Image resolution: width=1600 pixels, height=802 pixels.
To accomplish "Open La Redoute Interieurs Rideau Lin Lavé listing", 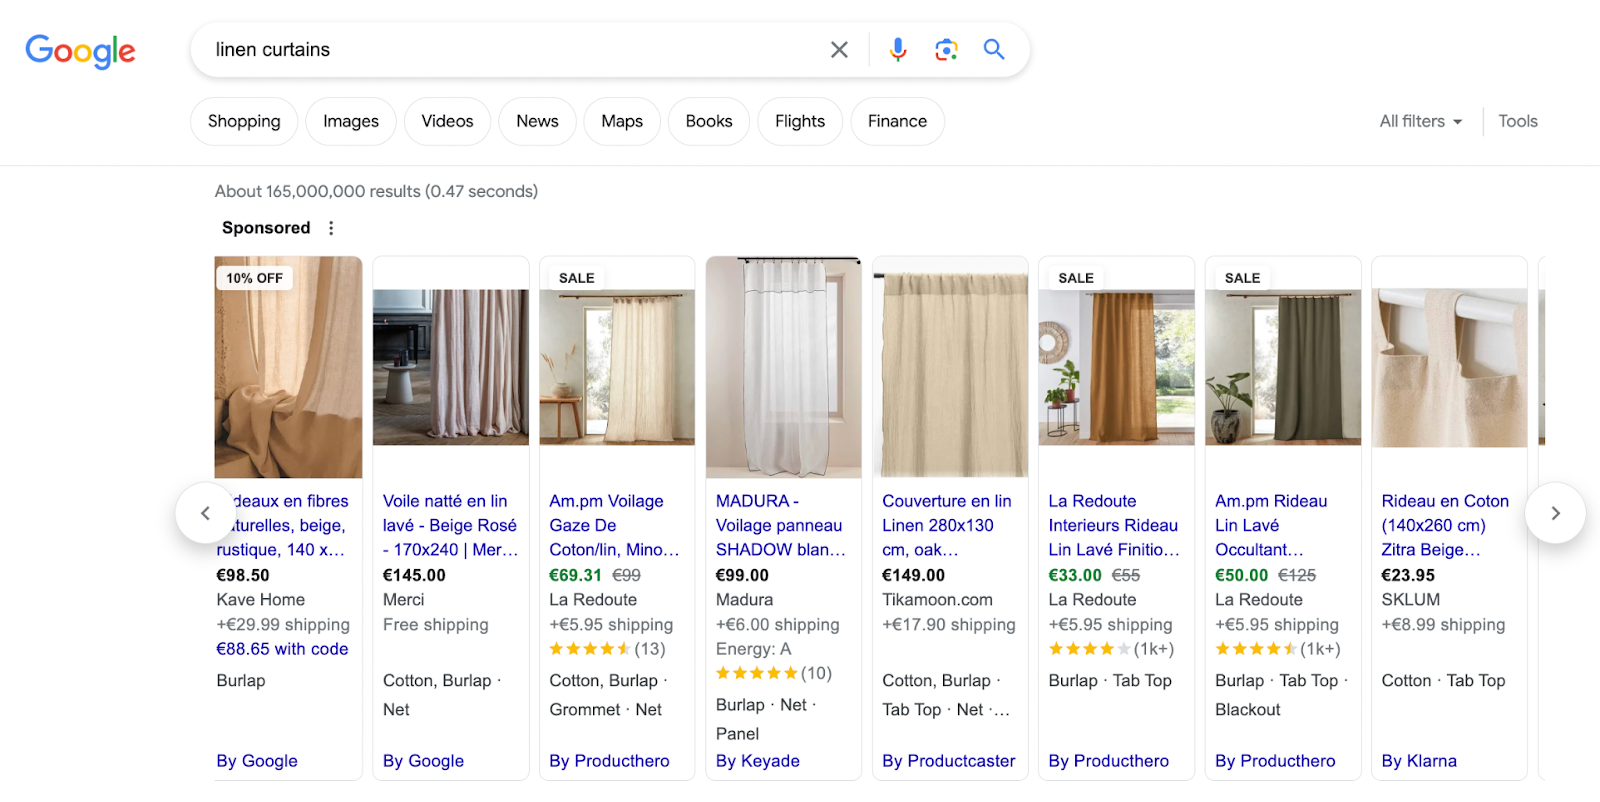I will (x=1114, y=525).
